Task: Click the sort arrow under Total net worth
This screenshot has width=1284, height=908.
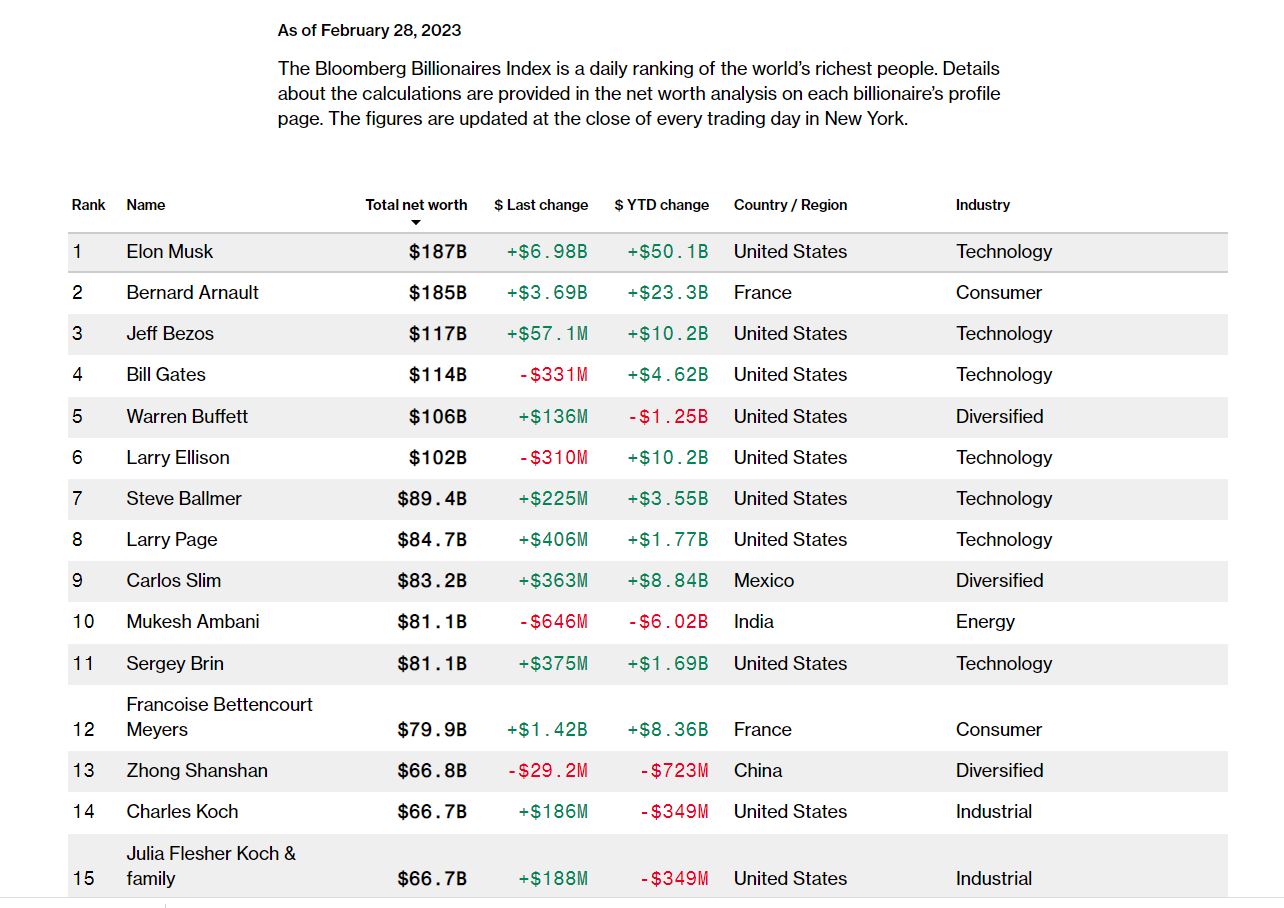Action: coord(416,222)
